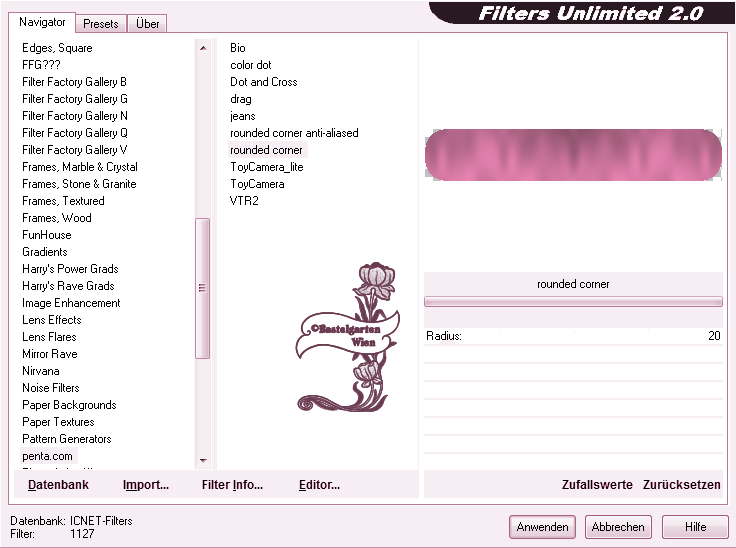Click the category list scroll-up arrow
This screenshot has height=548, width=736.
pyautogui.click(x=203, y=48)
